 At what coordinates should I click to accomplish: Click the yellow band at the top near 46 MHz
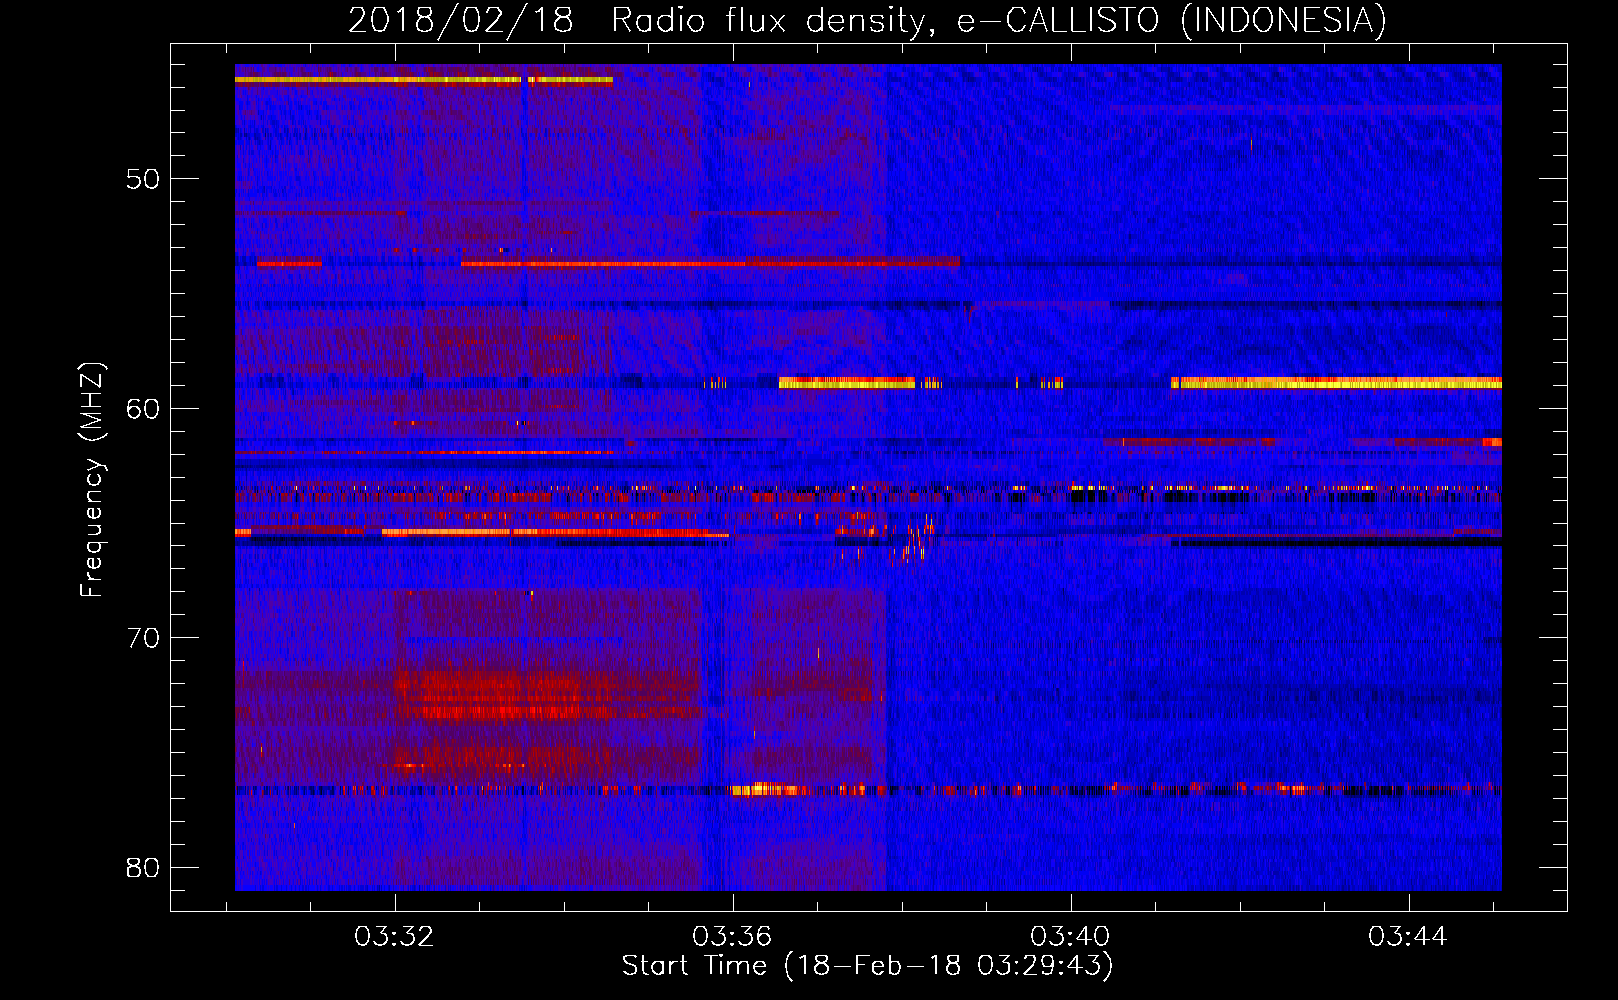[424, 80]
